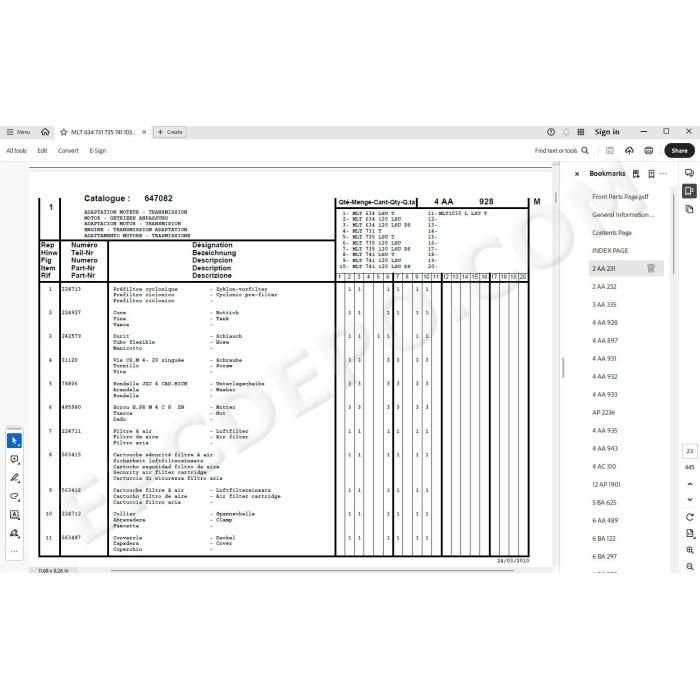The image size is (700, 700).
Task: Click the Find text or tools search
Action: [x=562, y=151]
